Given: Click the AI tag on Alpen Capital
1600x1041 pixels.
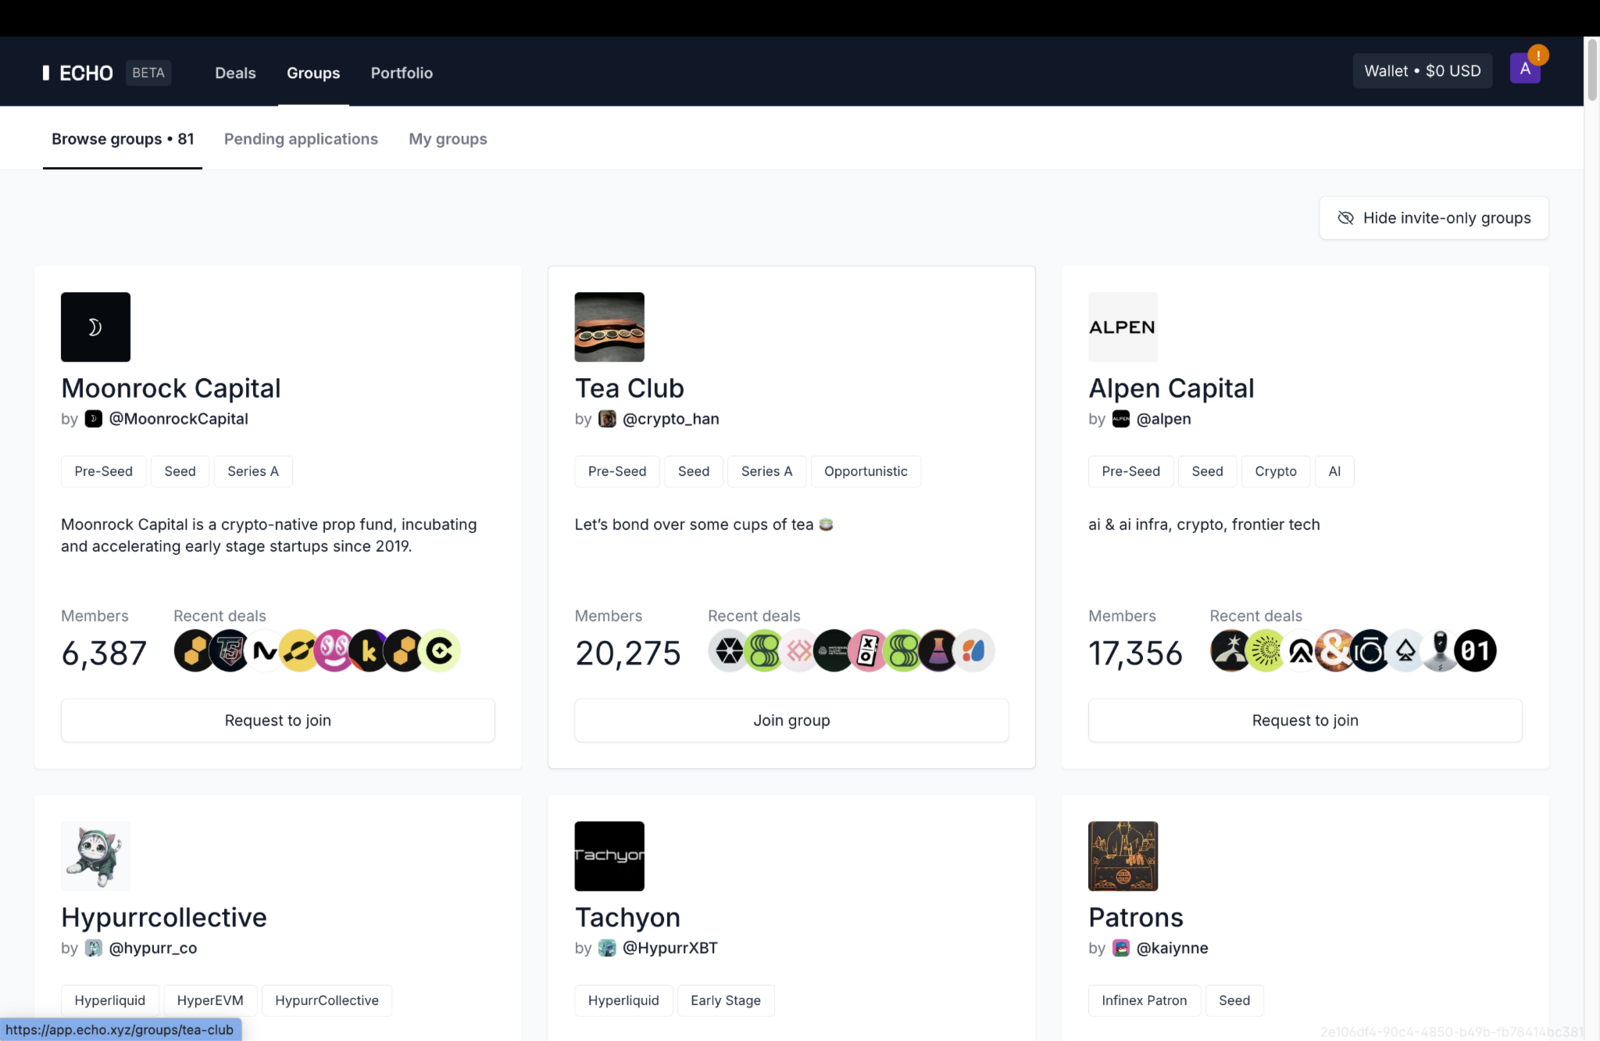Looking at the screenshot, I should click(1334, 471).
